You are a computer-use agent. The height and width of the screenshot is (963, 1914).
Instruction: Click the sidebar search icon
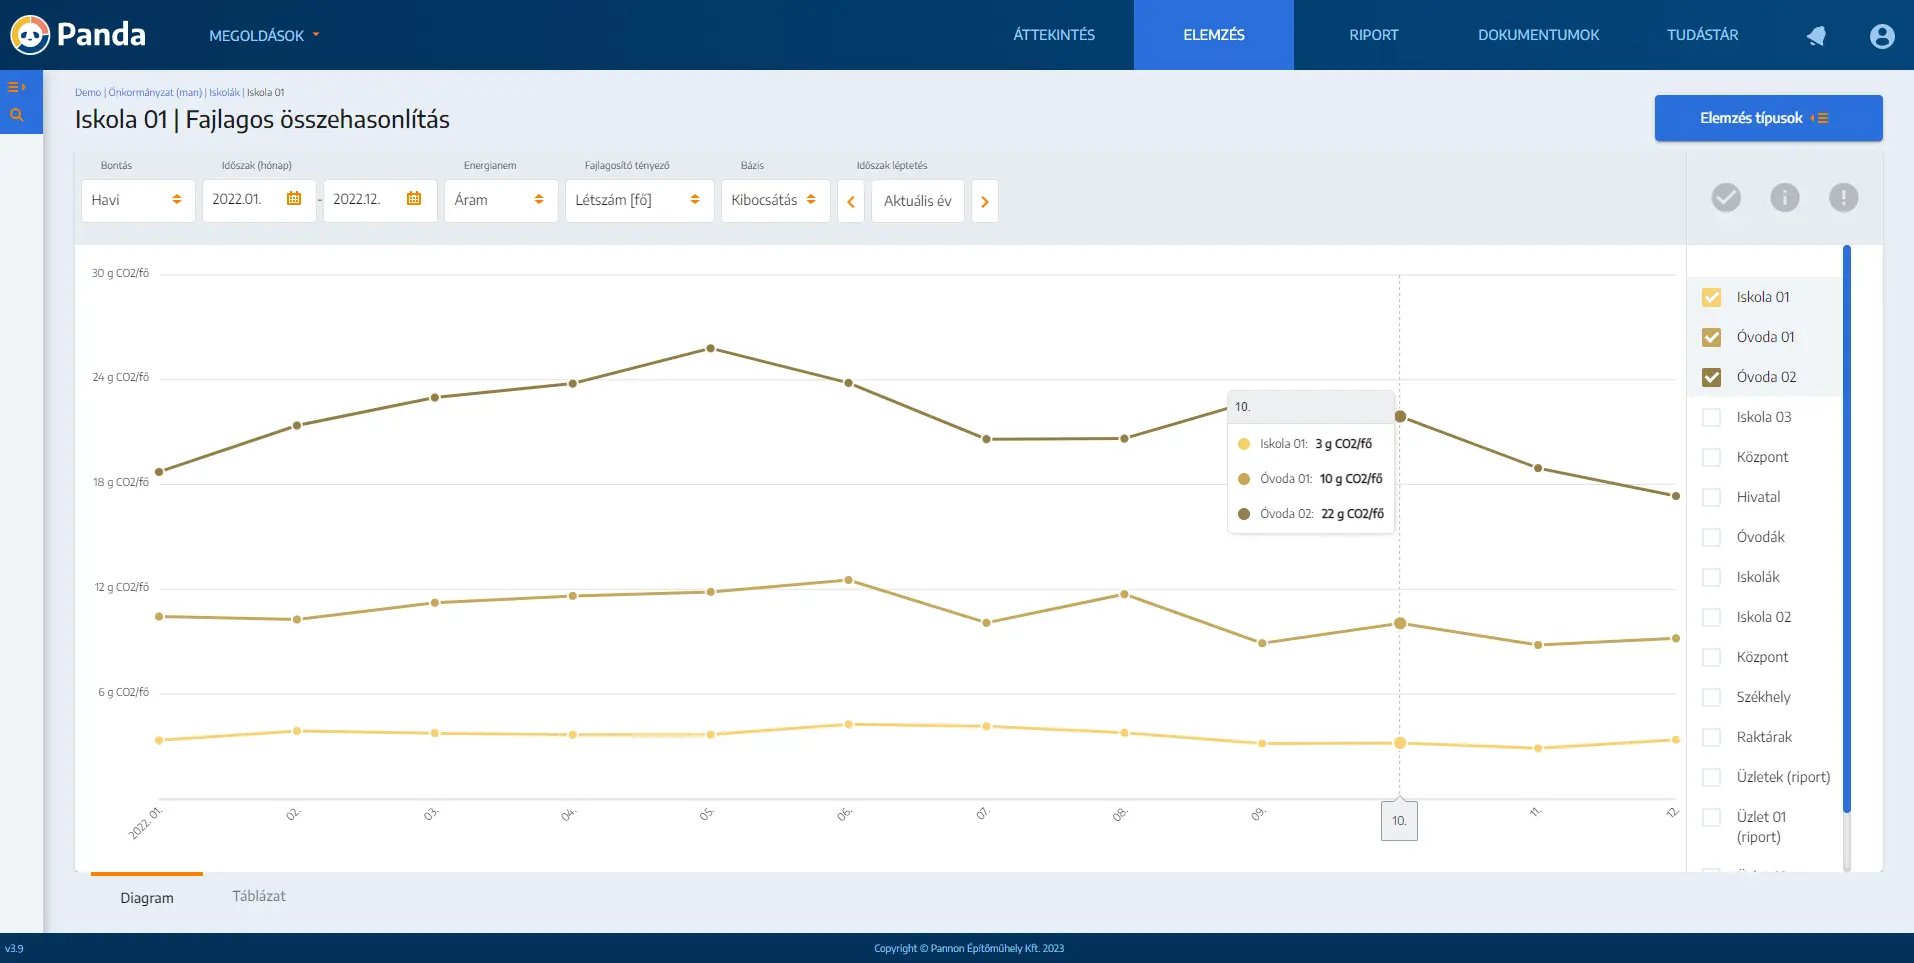click(x=16, y=115)
